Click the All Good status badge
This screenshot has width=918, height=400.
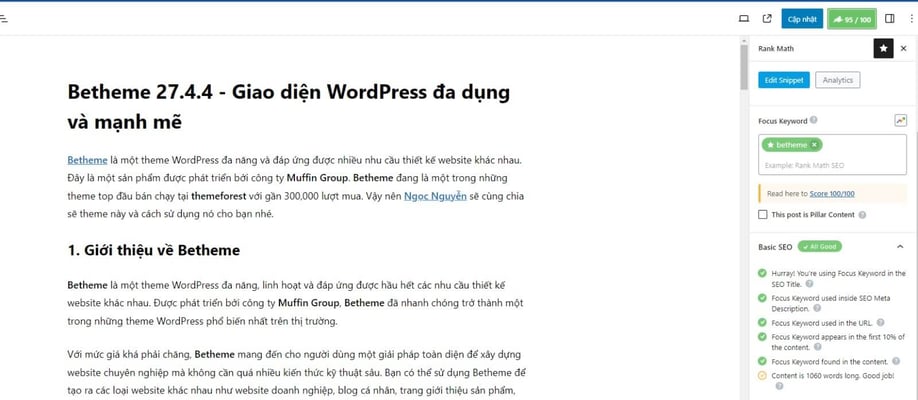click(820, 247)
